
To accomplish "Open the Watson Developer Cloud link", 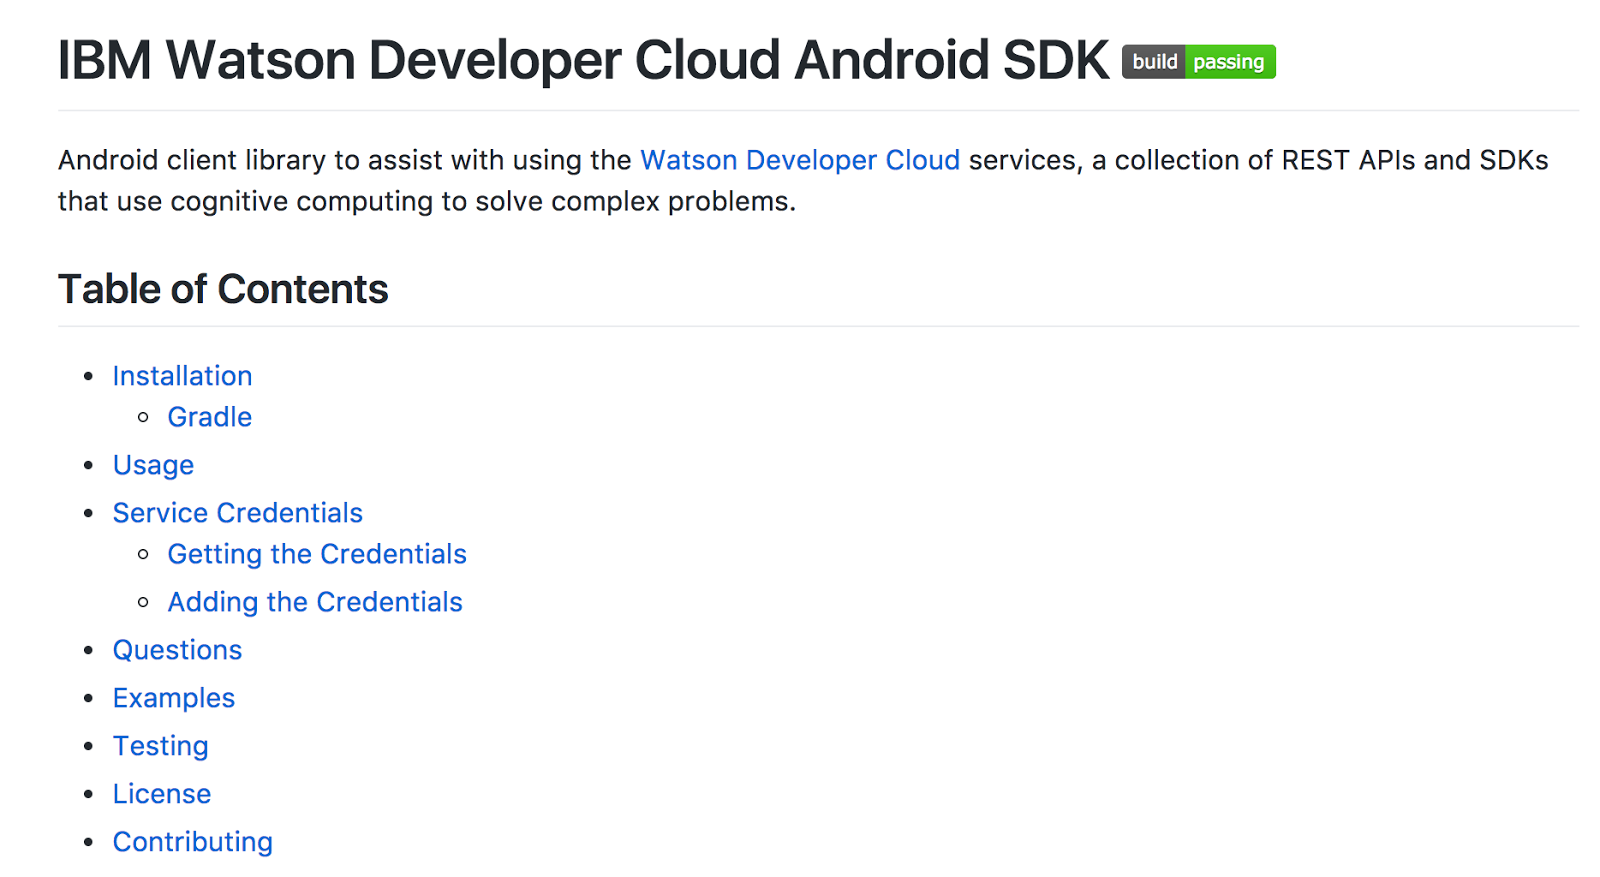I will [800, 160].
